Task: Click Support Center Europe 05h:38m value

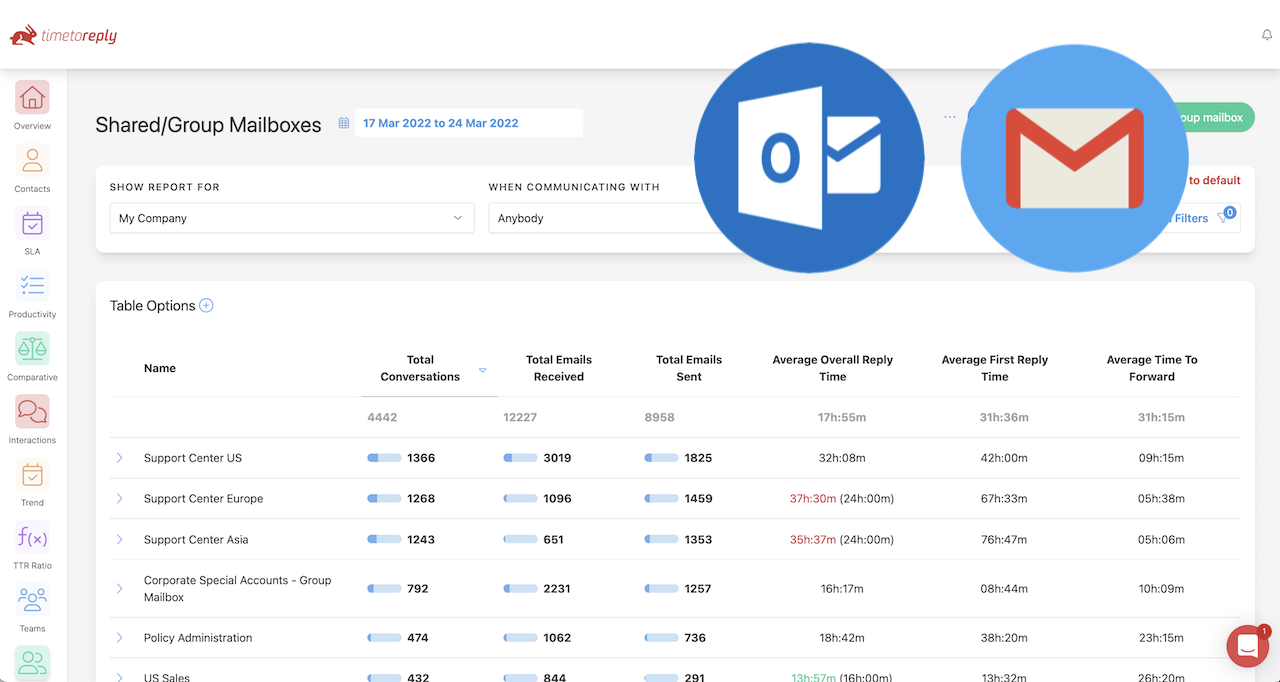Action: click(1161, 499)
